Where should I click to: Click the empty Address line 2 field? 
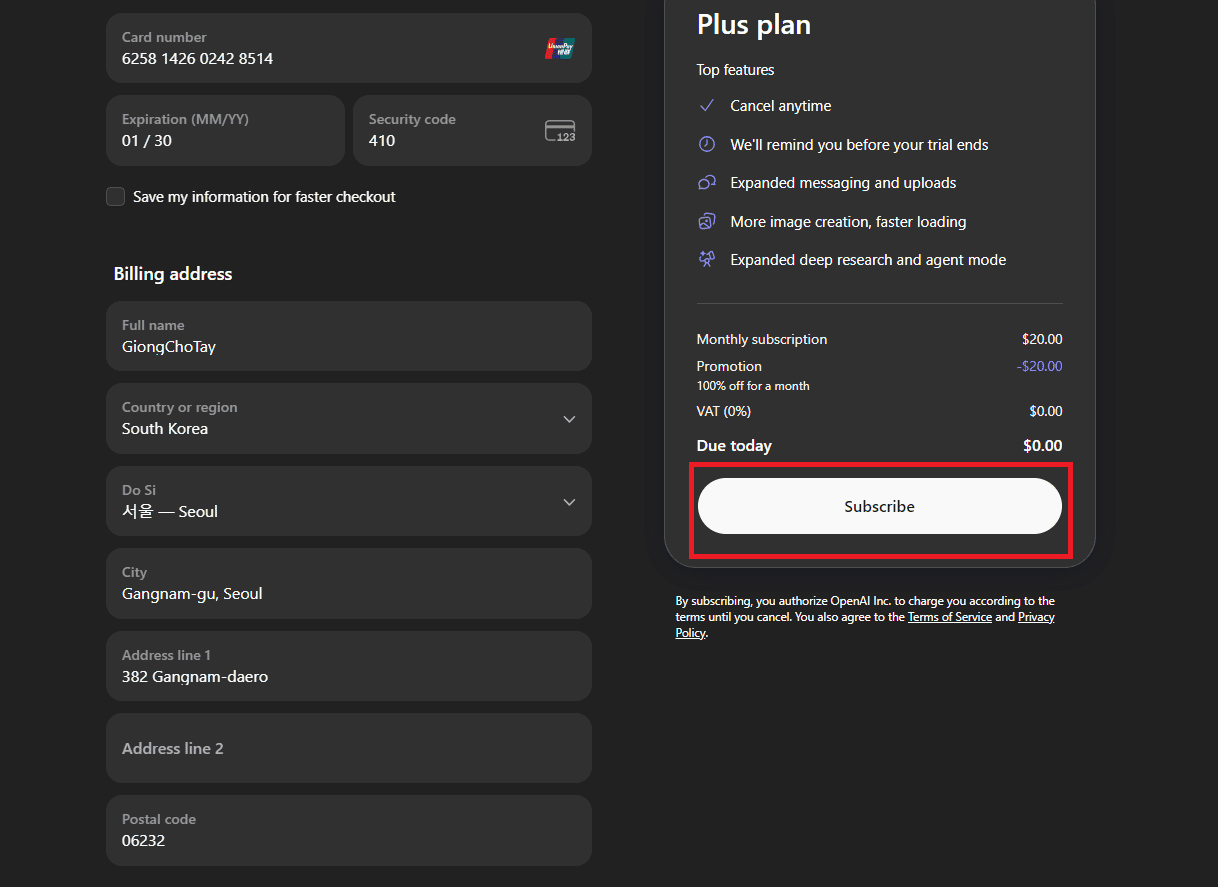(348, 748)
